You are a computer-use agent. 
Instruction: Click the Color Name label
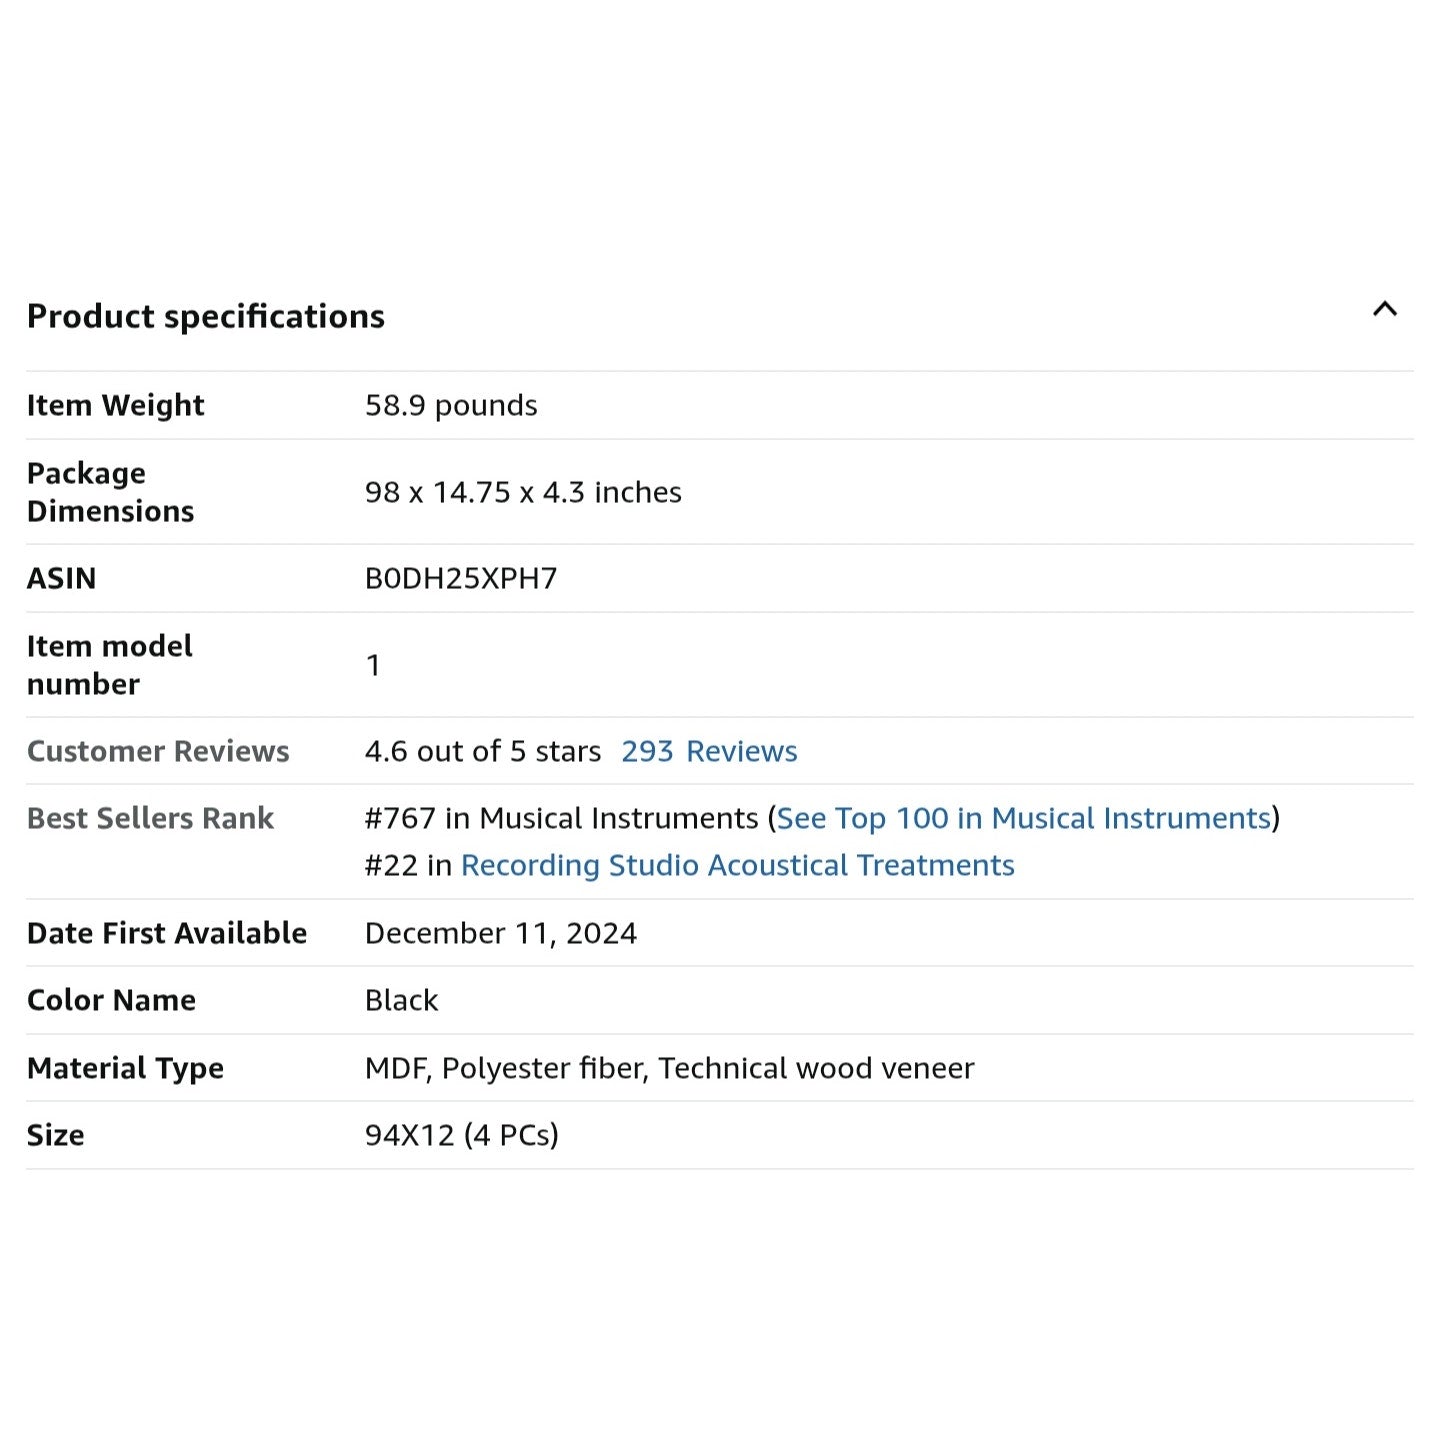tap(112, 1000)
